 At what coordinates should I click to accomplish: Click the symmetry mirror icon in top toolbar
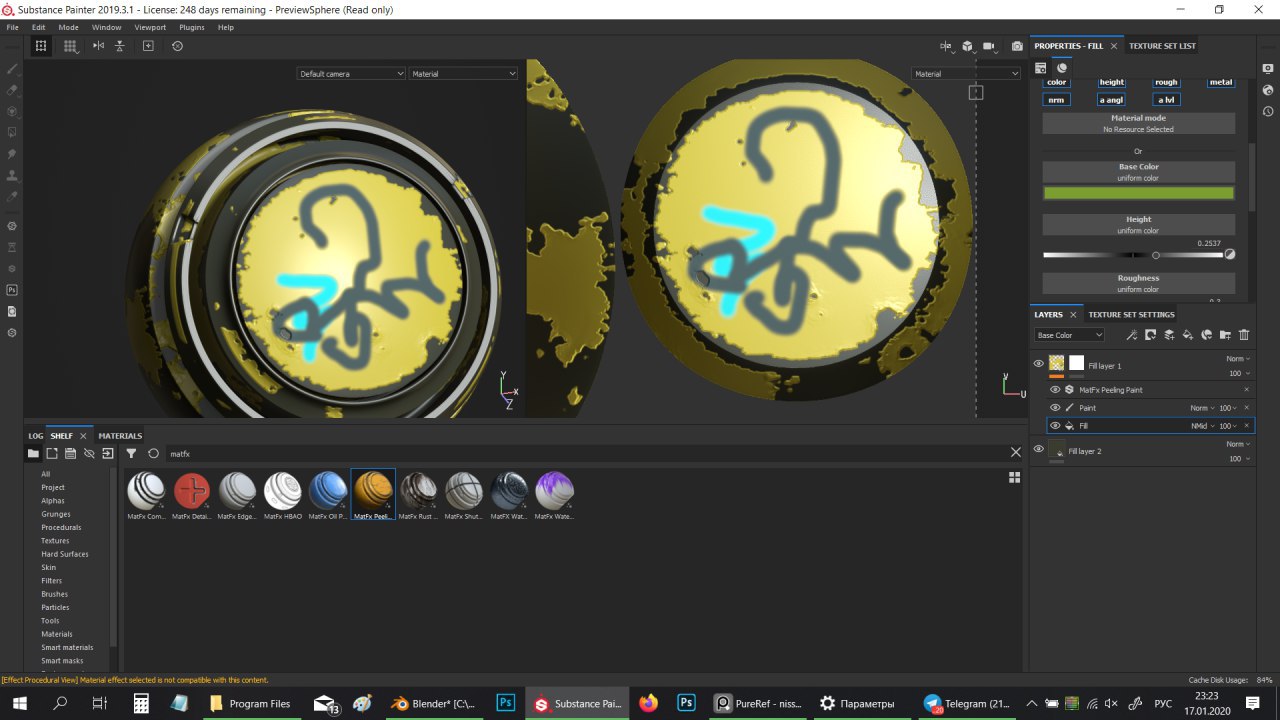98,46
